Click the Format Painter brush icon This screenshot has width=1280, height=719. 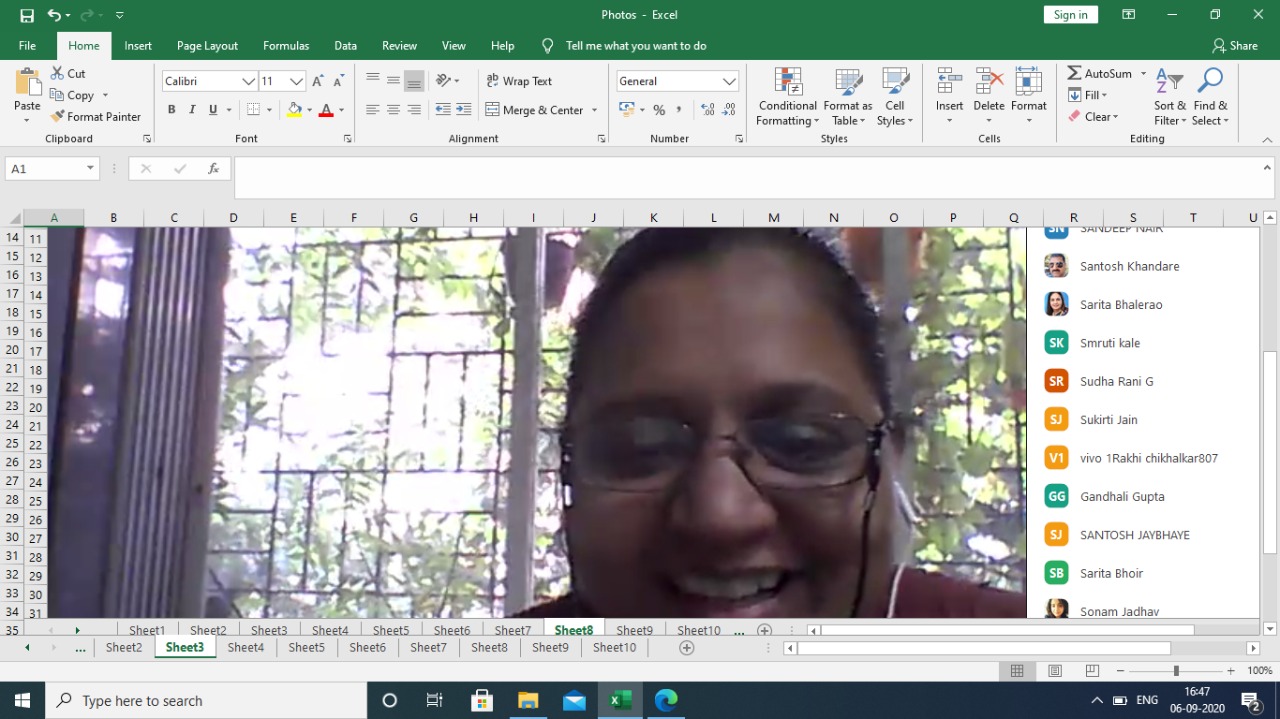coord(58,117)
